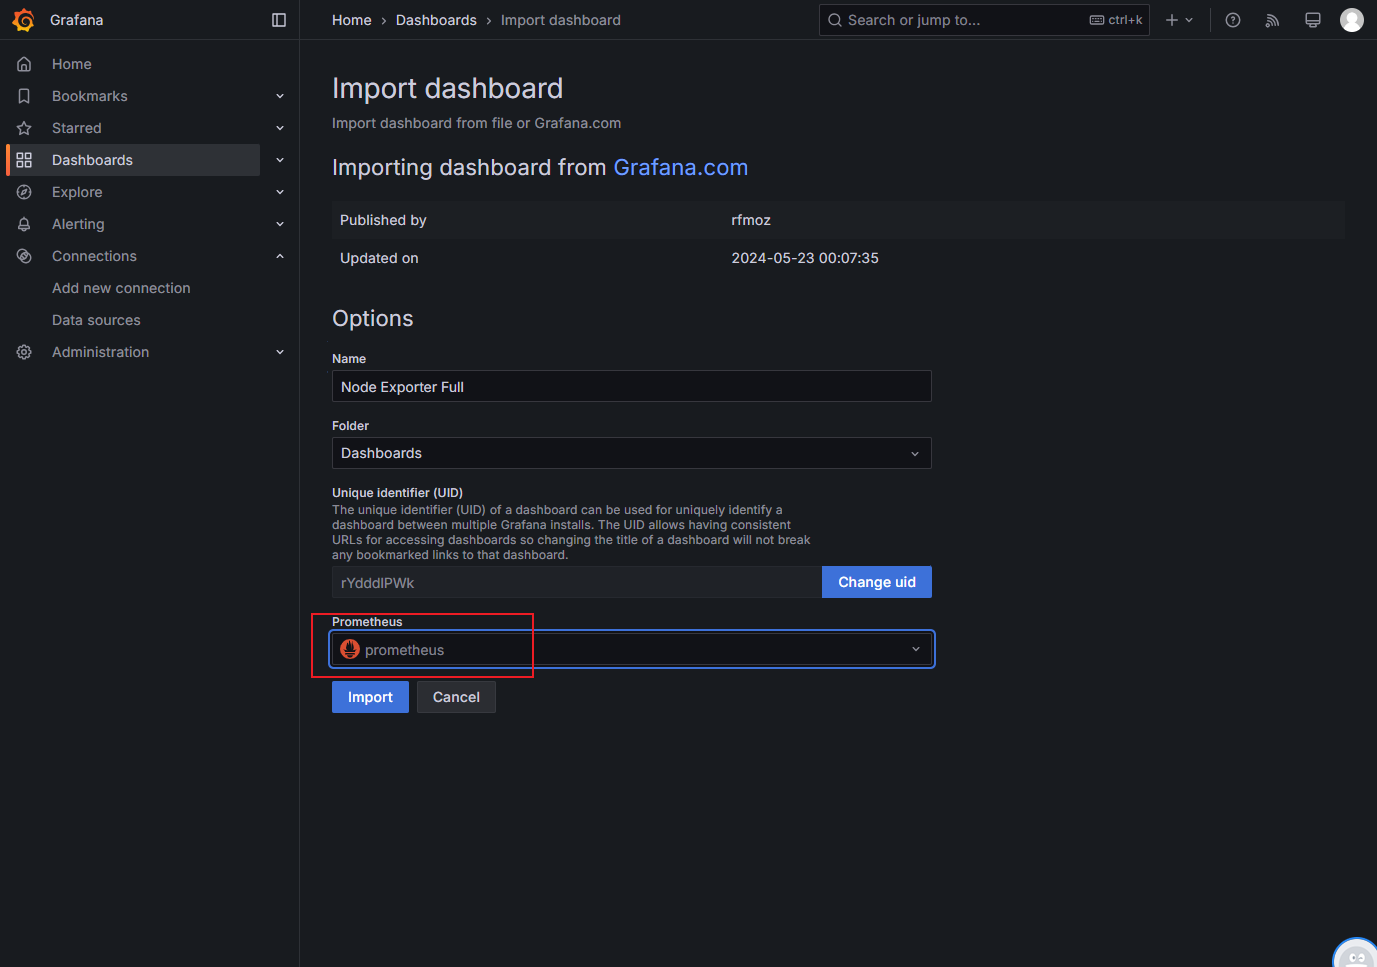Click the monitor icon in top bar
This screenshot has width=1377, height=967.
pyautogui.click(x=1313, y=20)
